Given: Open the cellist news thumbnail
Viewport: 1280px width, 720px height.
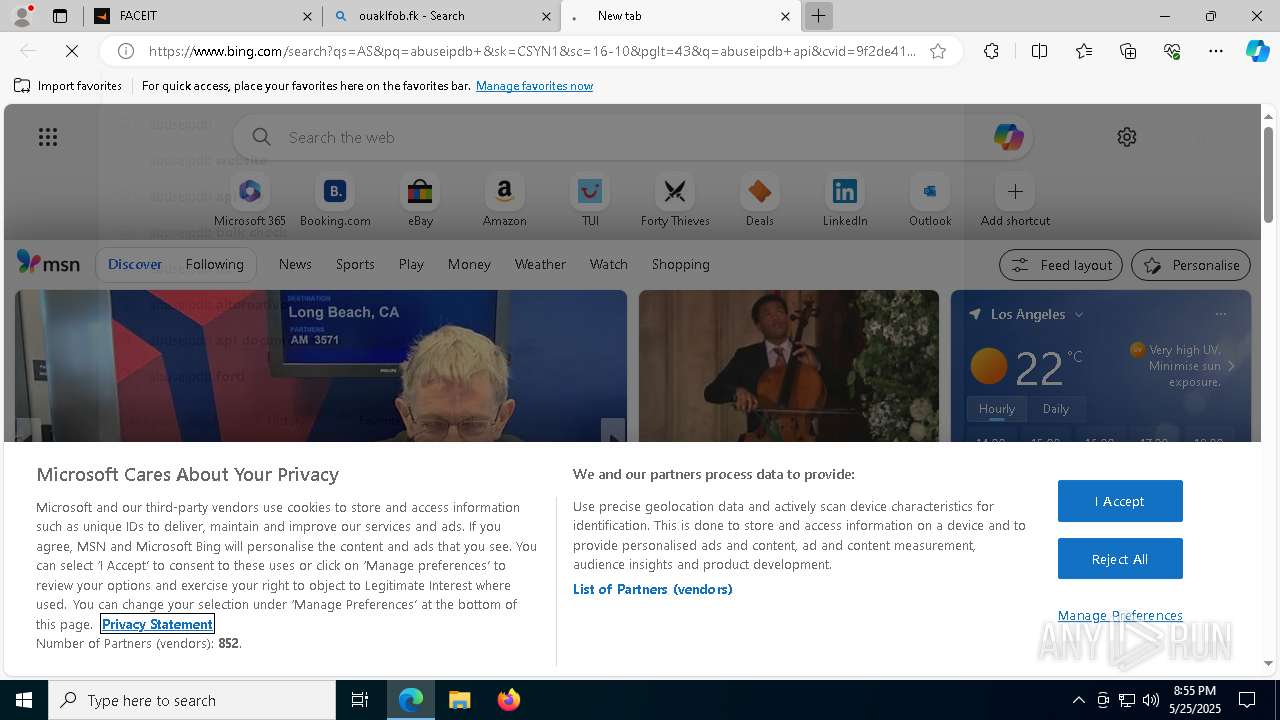Looking at the screenshot, I should click(x=789, y=365).
